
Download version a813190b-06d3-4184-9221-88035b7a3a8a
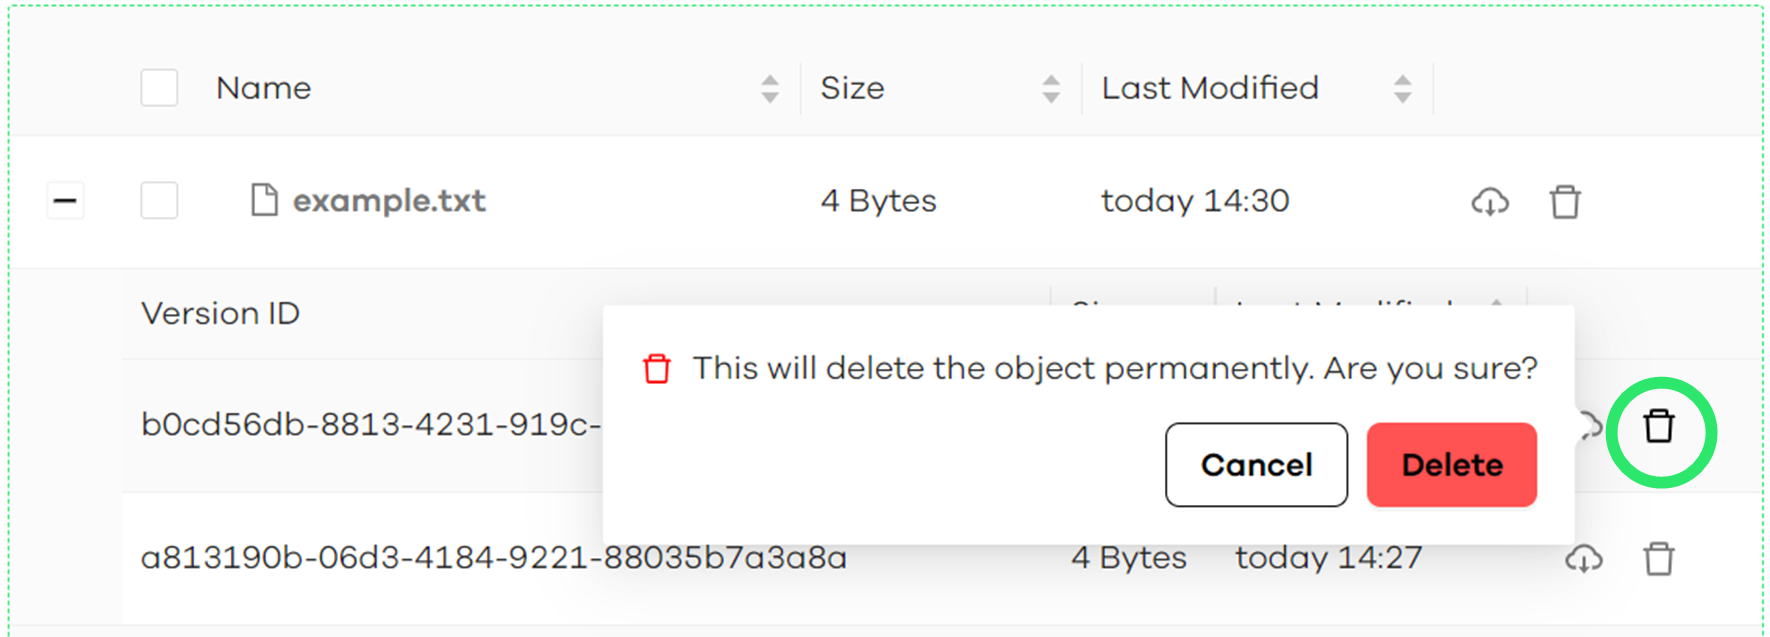(x=1584, y=559)
